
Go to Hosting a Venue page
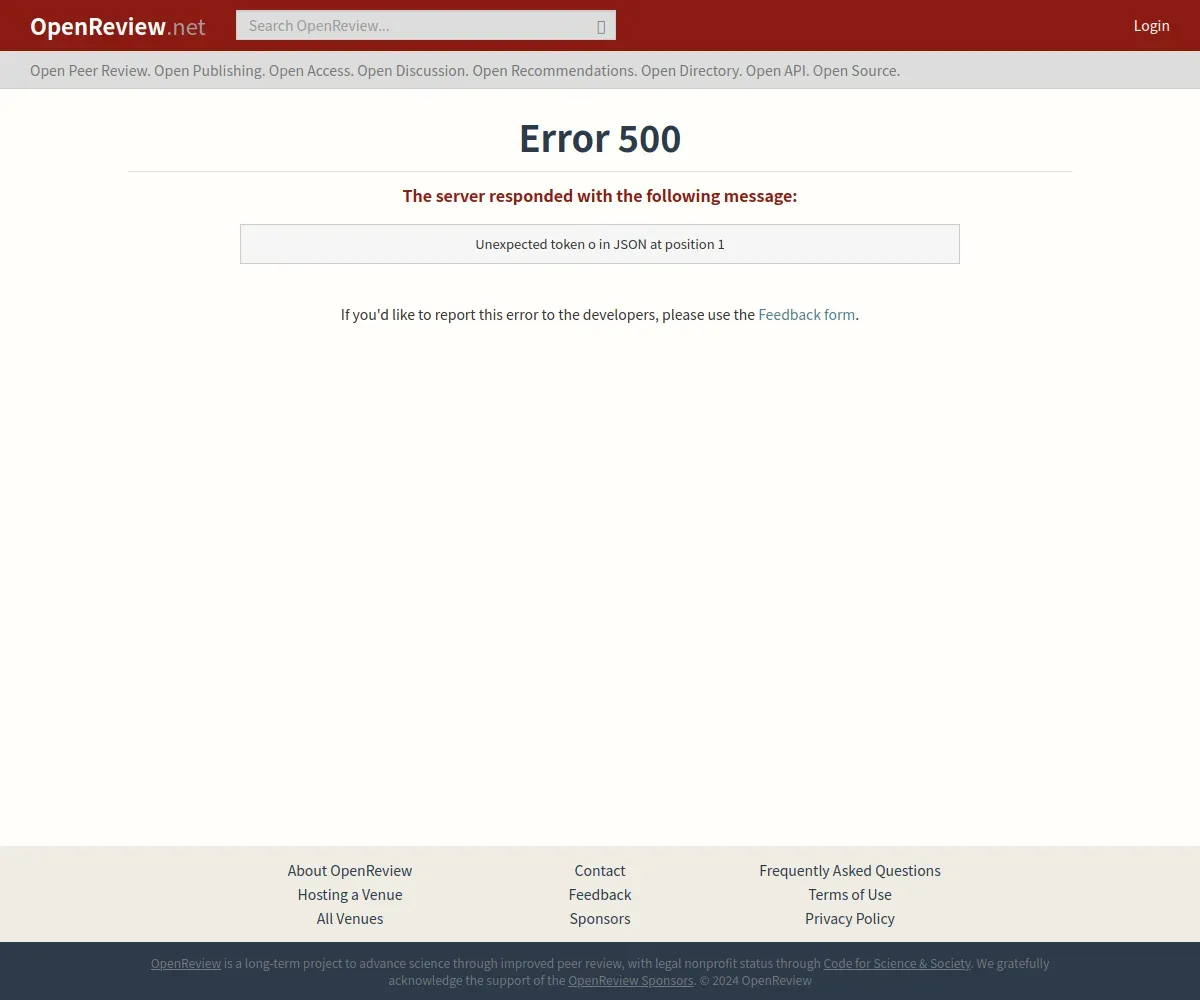point(350,894)
